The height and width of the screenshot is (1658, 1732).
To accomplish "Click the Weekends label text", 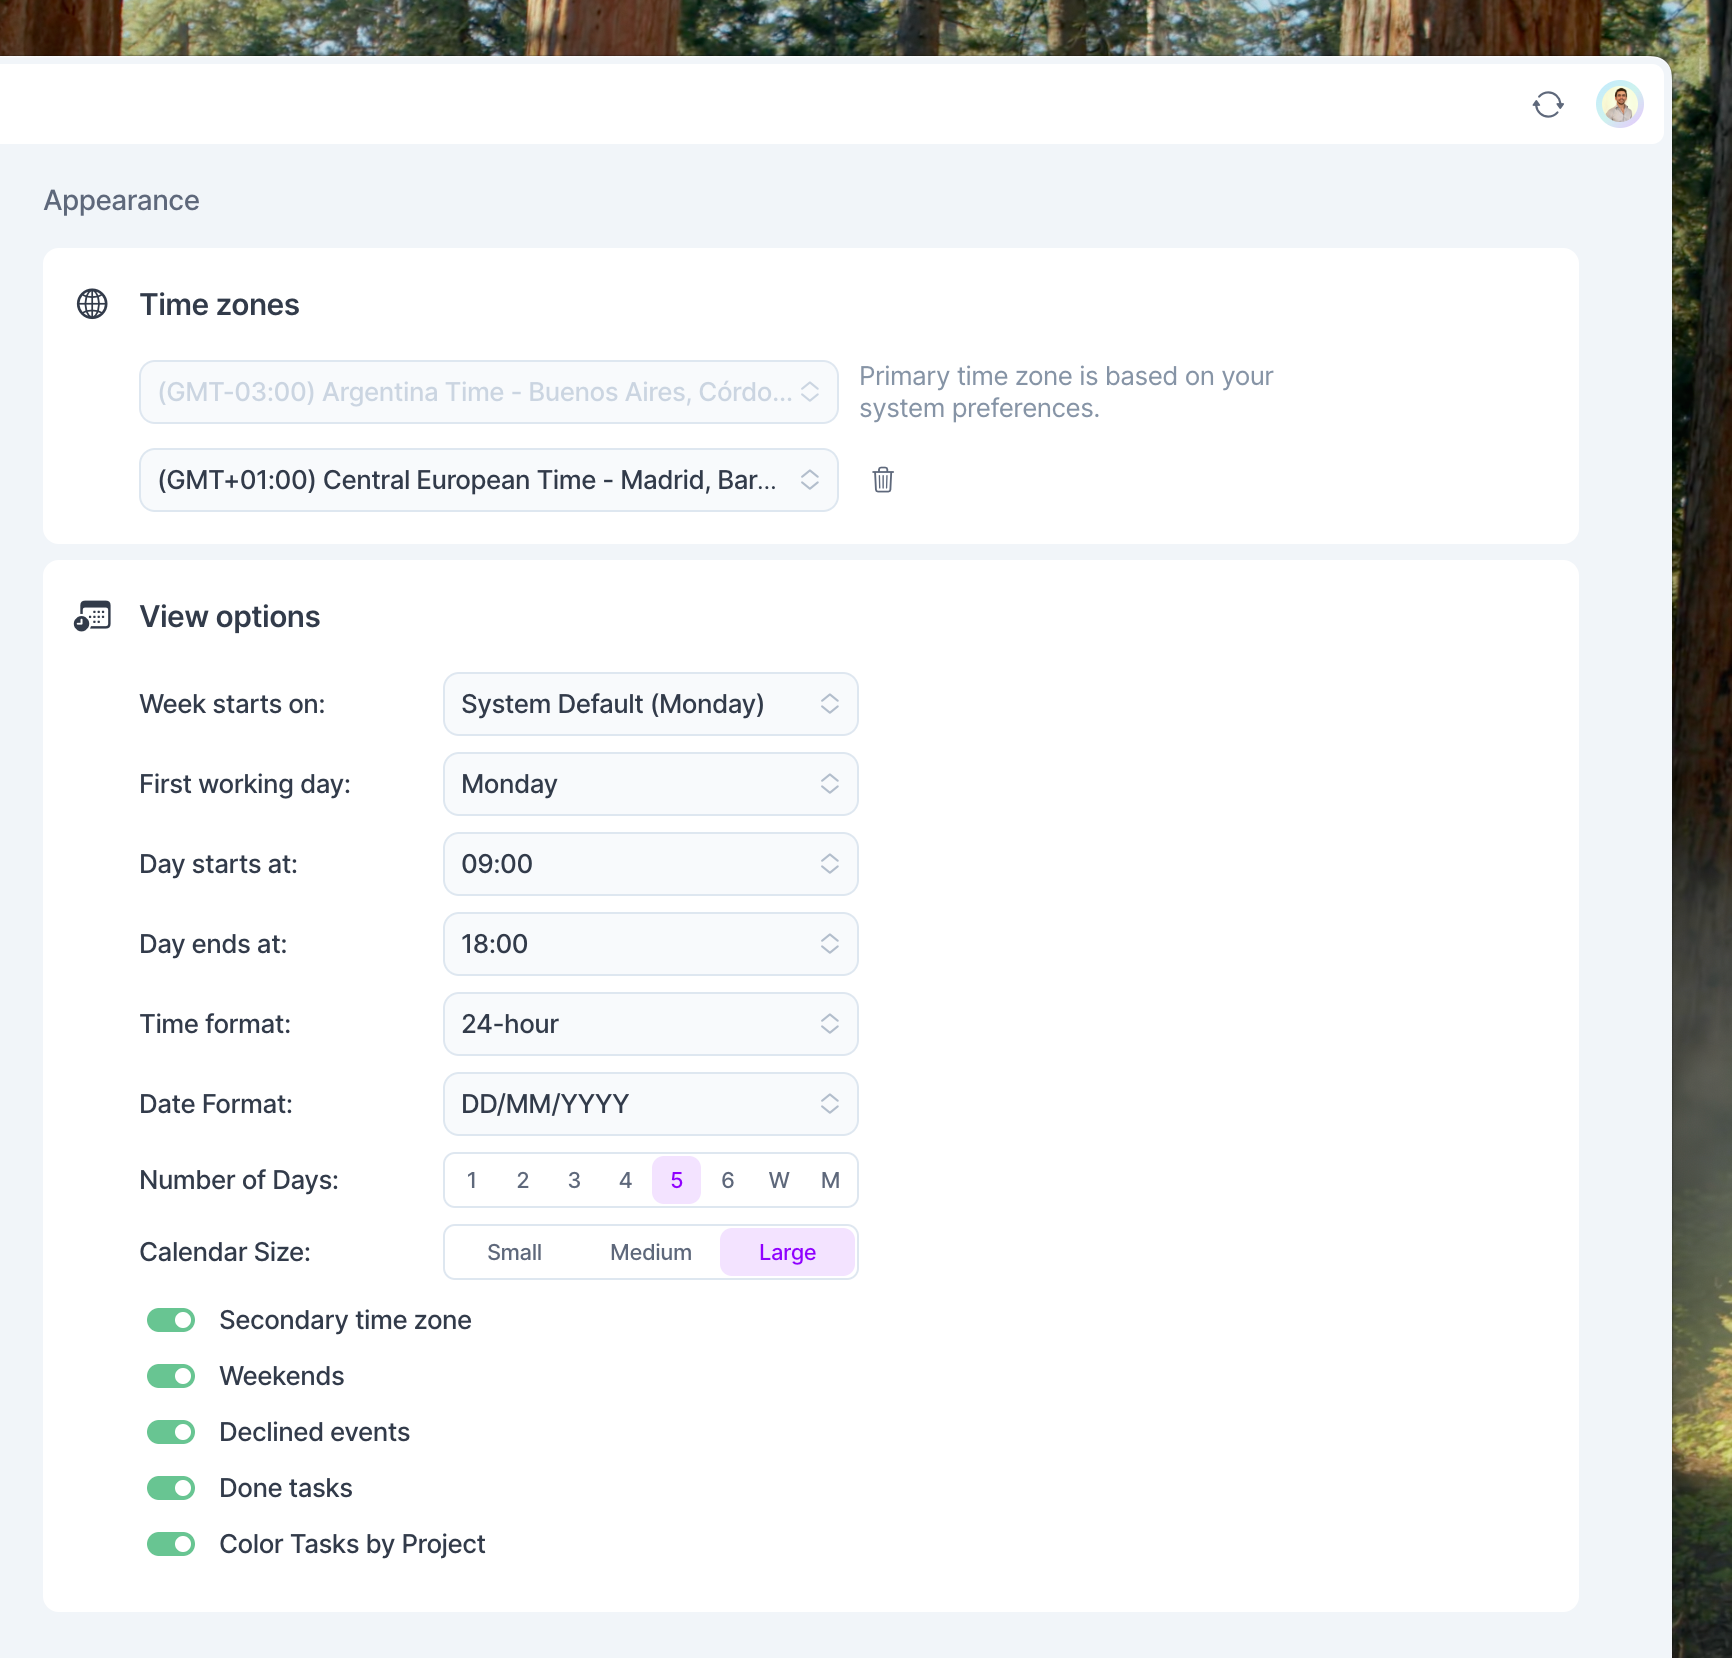I will click(282, 1376).
